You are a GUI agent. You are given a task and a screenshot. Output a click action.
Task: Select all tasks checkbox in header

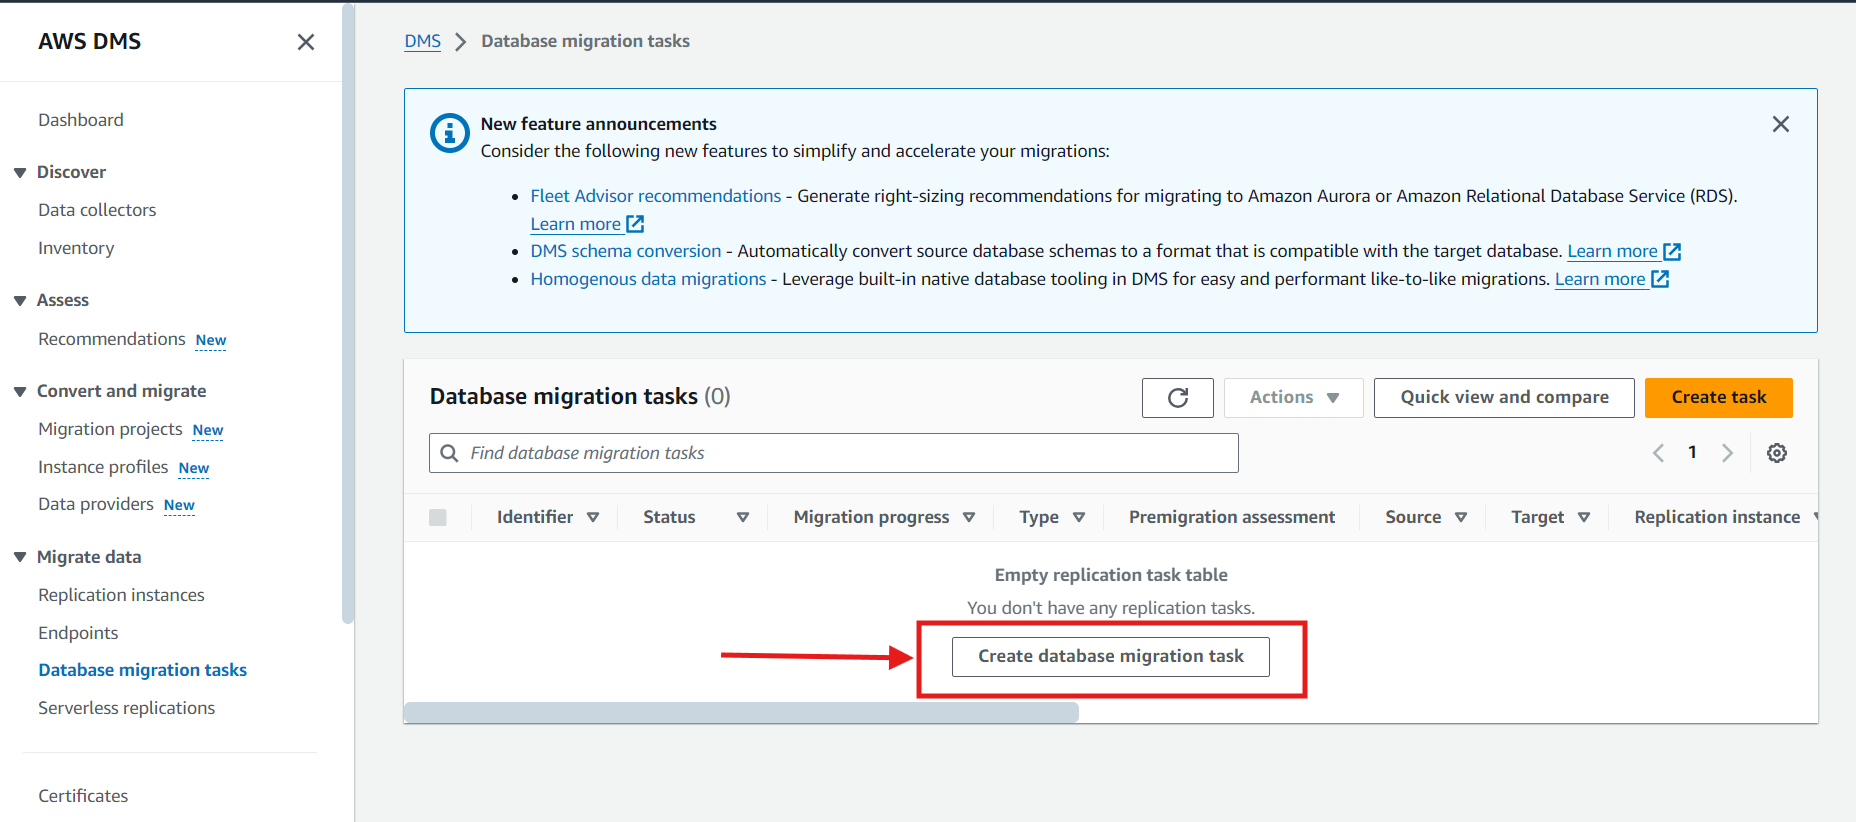(x=438, y=517)
